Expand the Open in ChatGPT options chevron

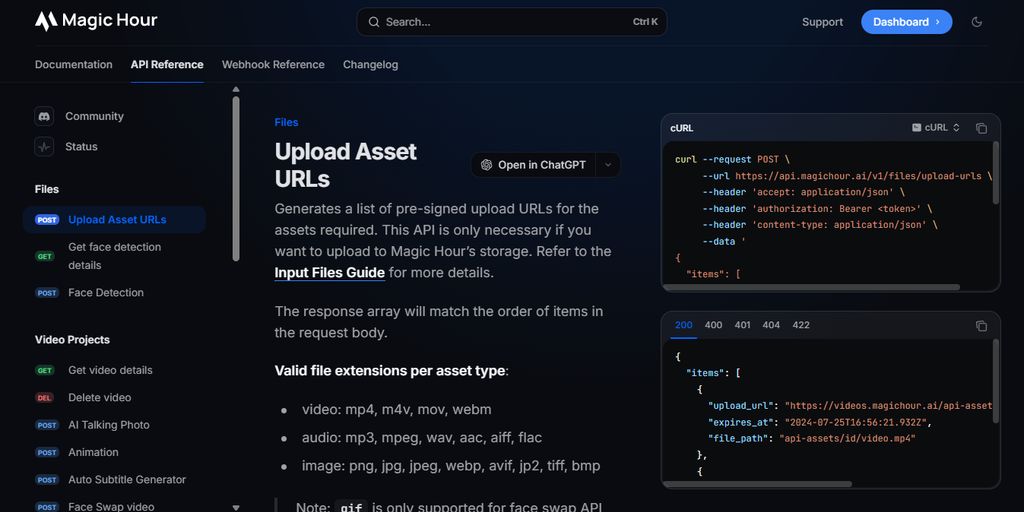[x=608, y=165]
